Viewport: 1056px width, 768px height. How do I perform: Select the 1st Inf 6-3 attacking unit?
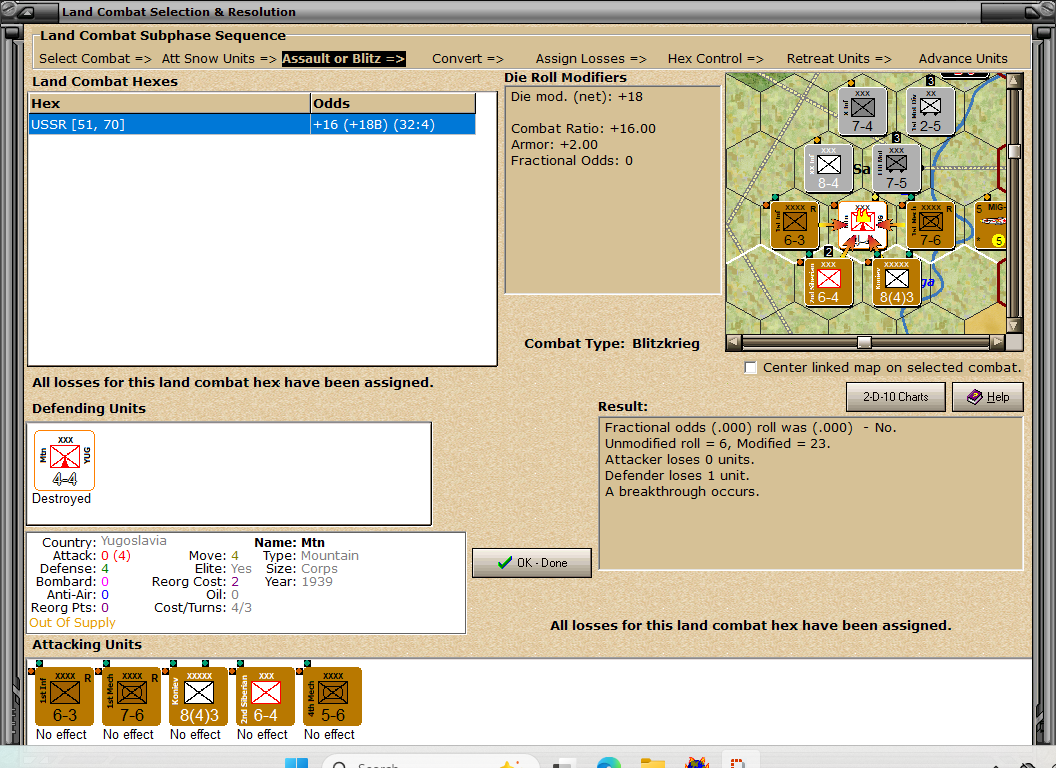64,697
